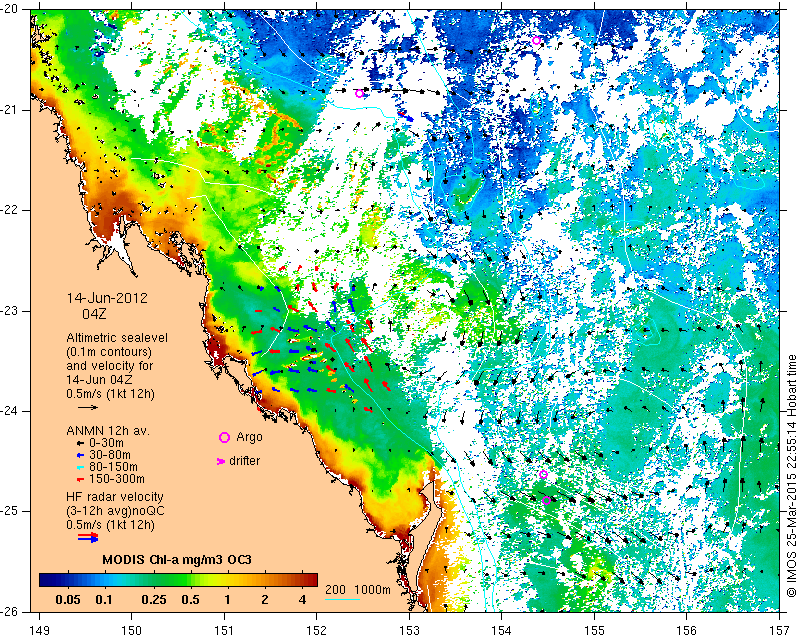800x640 pixels.
Task: Click the 155 longitude axis label
Action: (x=594, y=631)
